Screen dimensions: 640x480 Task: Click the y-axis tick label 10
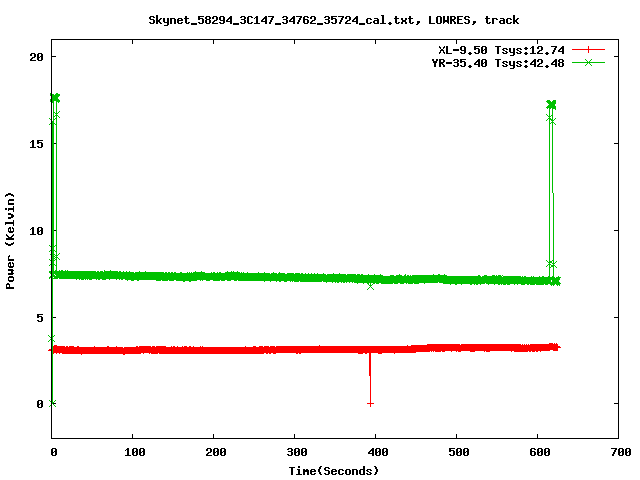pyautogui.click(x=36, y=231)
